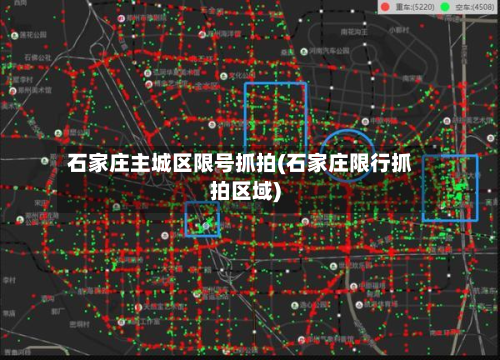The height and width of the screenshot is (360, 500).
Task: Select the 空车:(4508) legend label
Action: tap(475, 7)
